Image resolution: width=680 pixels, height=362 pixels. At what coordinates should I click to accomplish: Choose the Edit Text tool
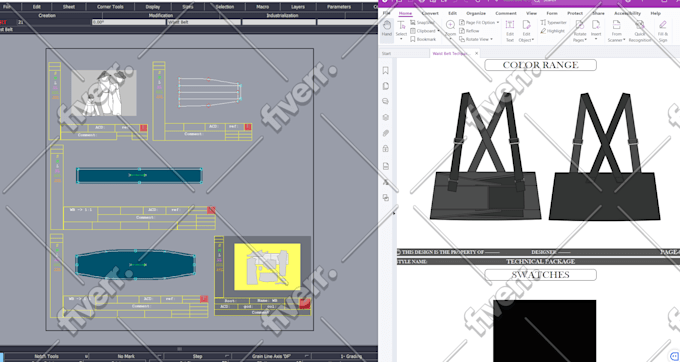tap(510, 30)
